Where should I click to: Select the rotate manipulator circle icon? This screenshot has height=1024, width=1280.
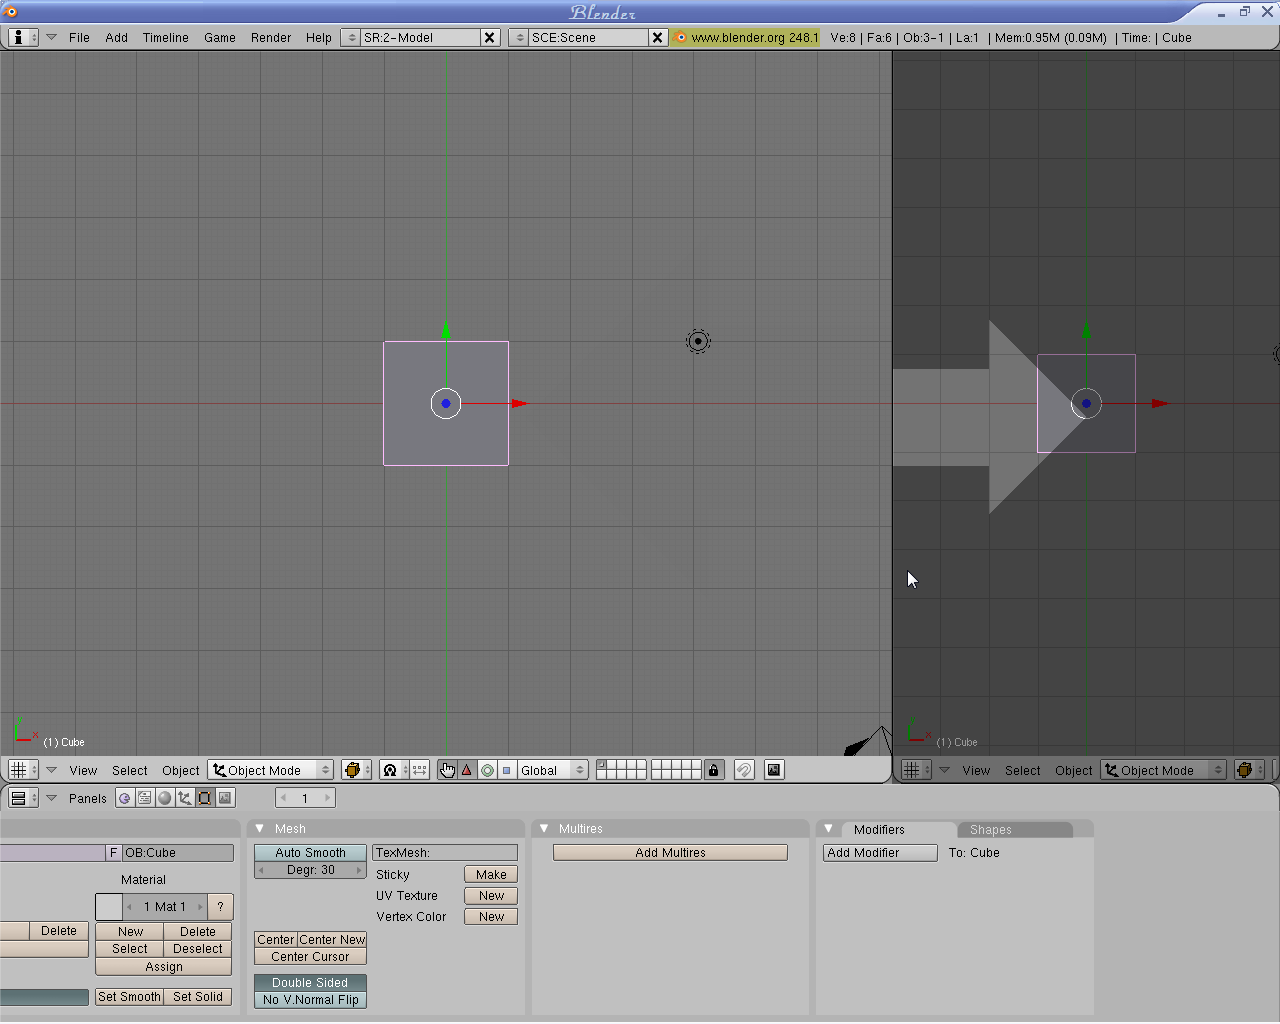487,770
